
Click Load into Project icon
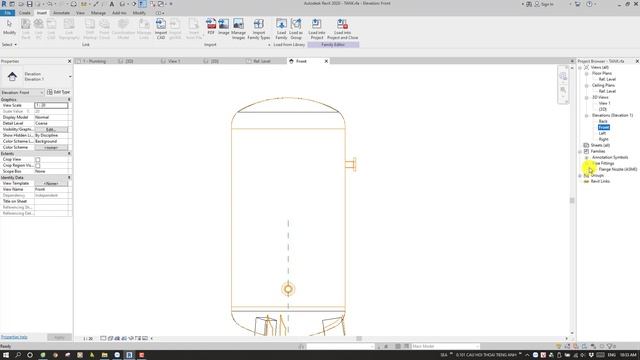coord(317,29)
